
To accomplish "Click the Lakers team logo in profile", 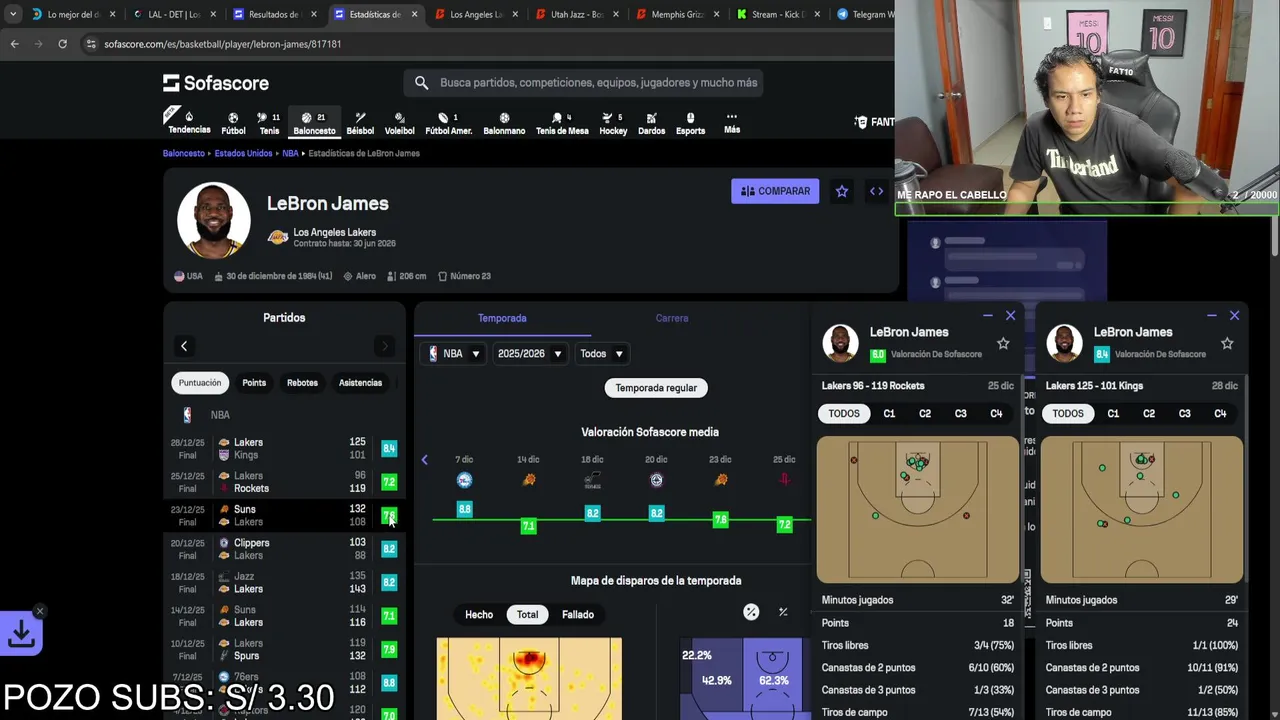I will click(x=278, y=237).
